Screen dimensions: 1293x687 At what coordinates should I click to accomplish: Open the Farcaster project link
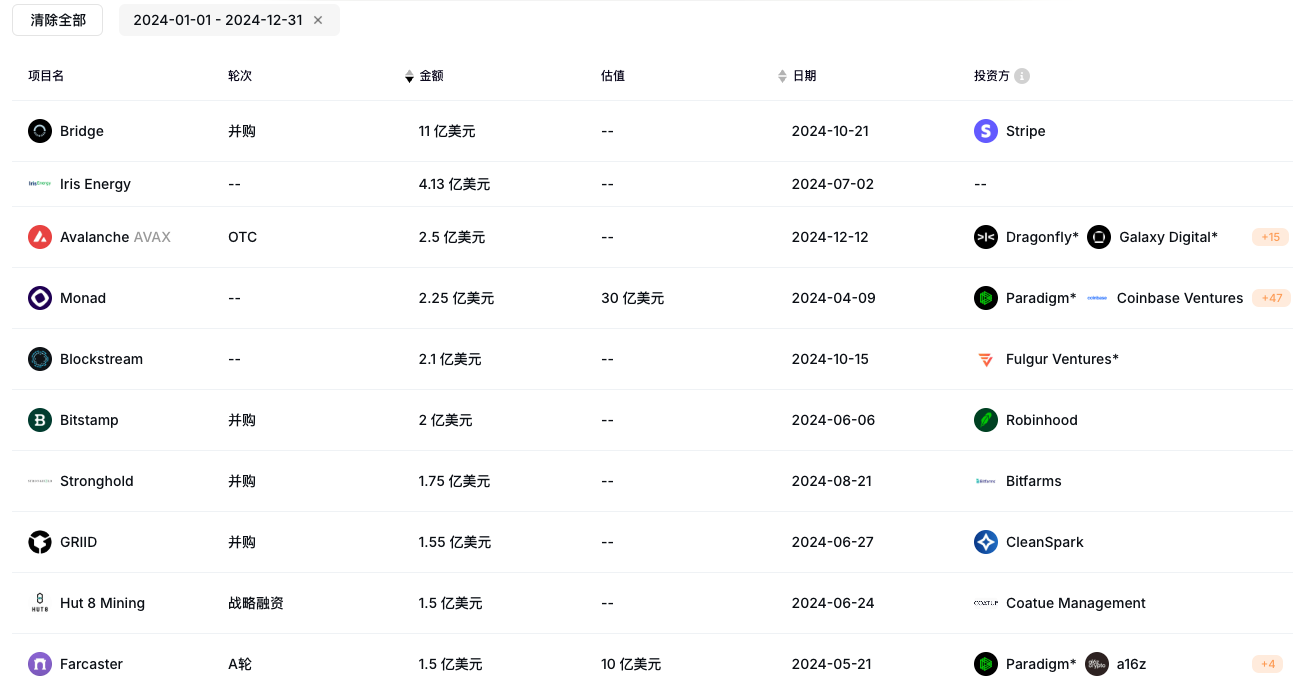[91, 664]
